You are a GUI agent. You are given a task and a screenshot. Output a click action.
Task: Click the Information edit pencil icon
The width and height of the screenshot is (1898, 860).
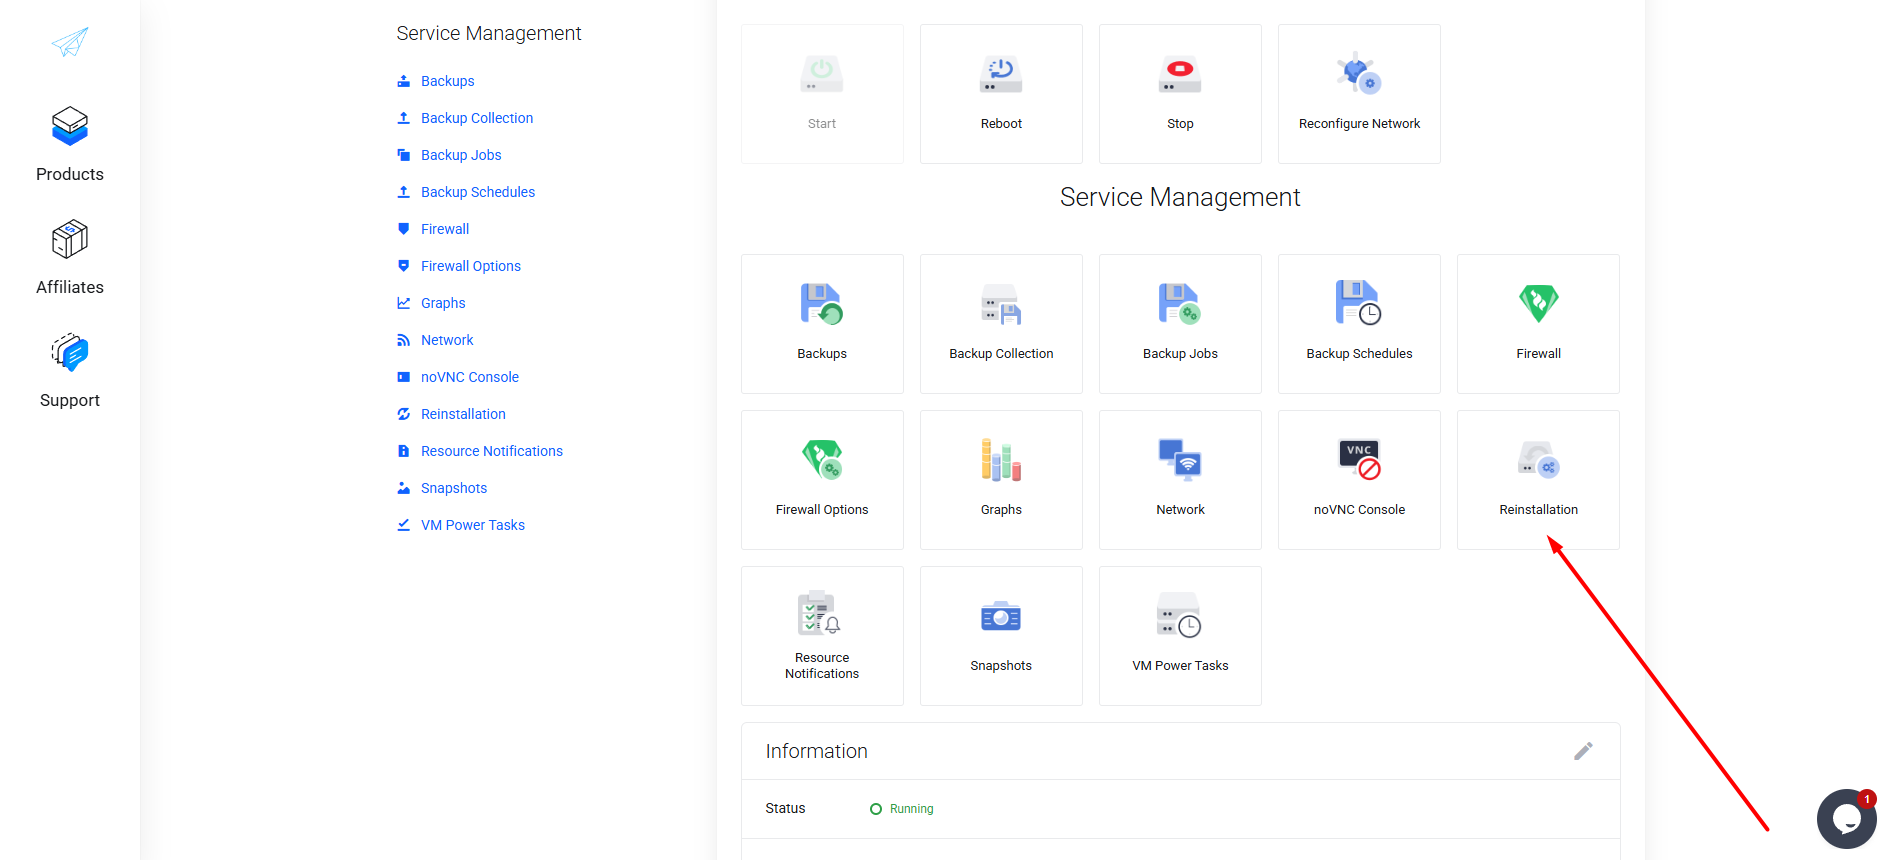pos(1583,751)
